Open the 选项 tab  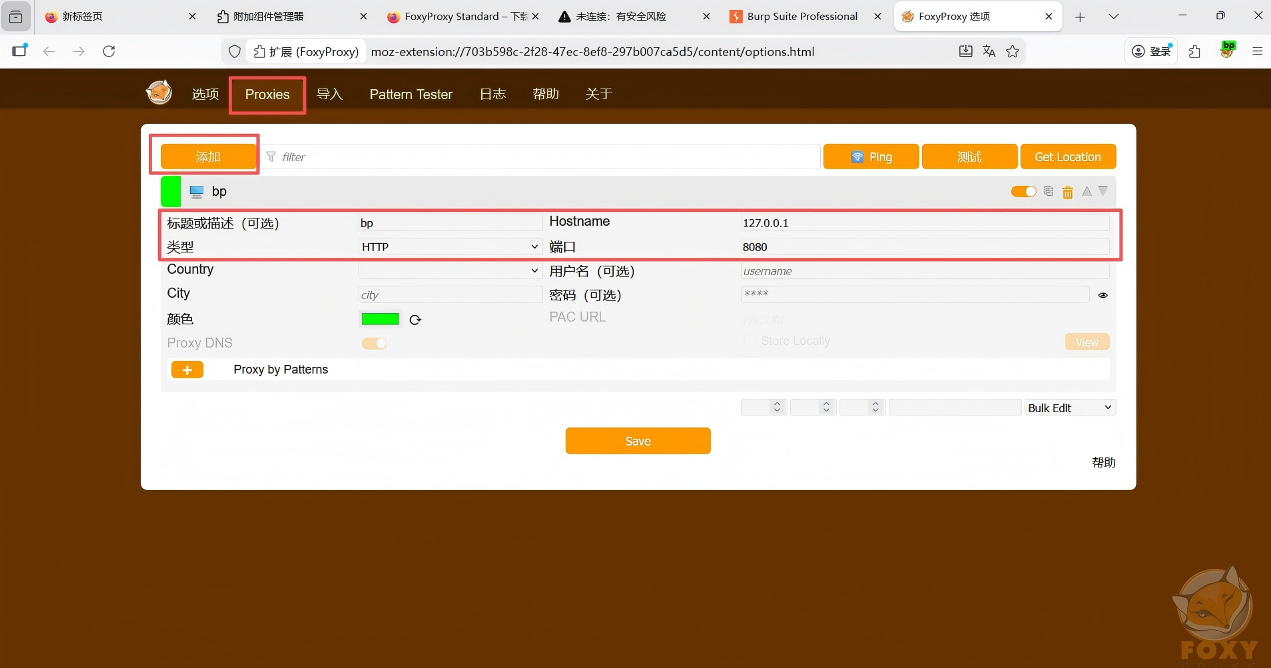click(x=205, y=94)
